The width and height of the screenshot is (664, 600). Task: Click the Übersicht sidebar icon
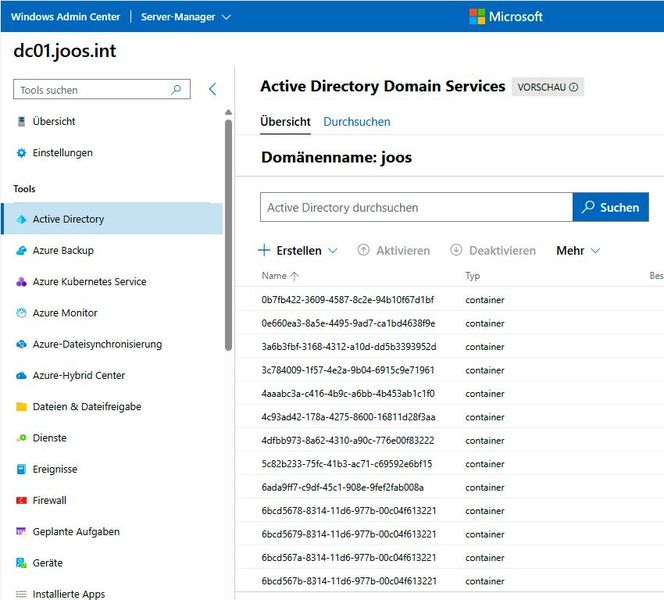pyautogui.click(x=21, y=122)
